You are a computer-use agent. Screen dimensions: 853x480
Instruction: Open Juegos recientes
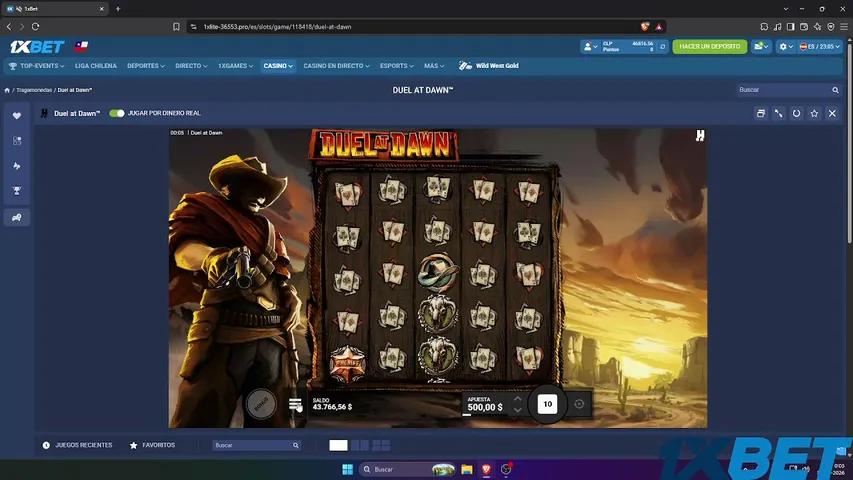click(x=78, y=445)
